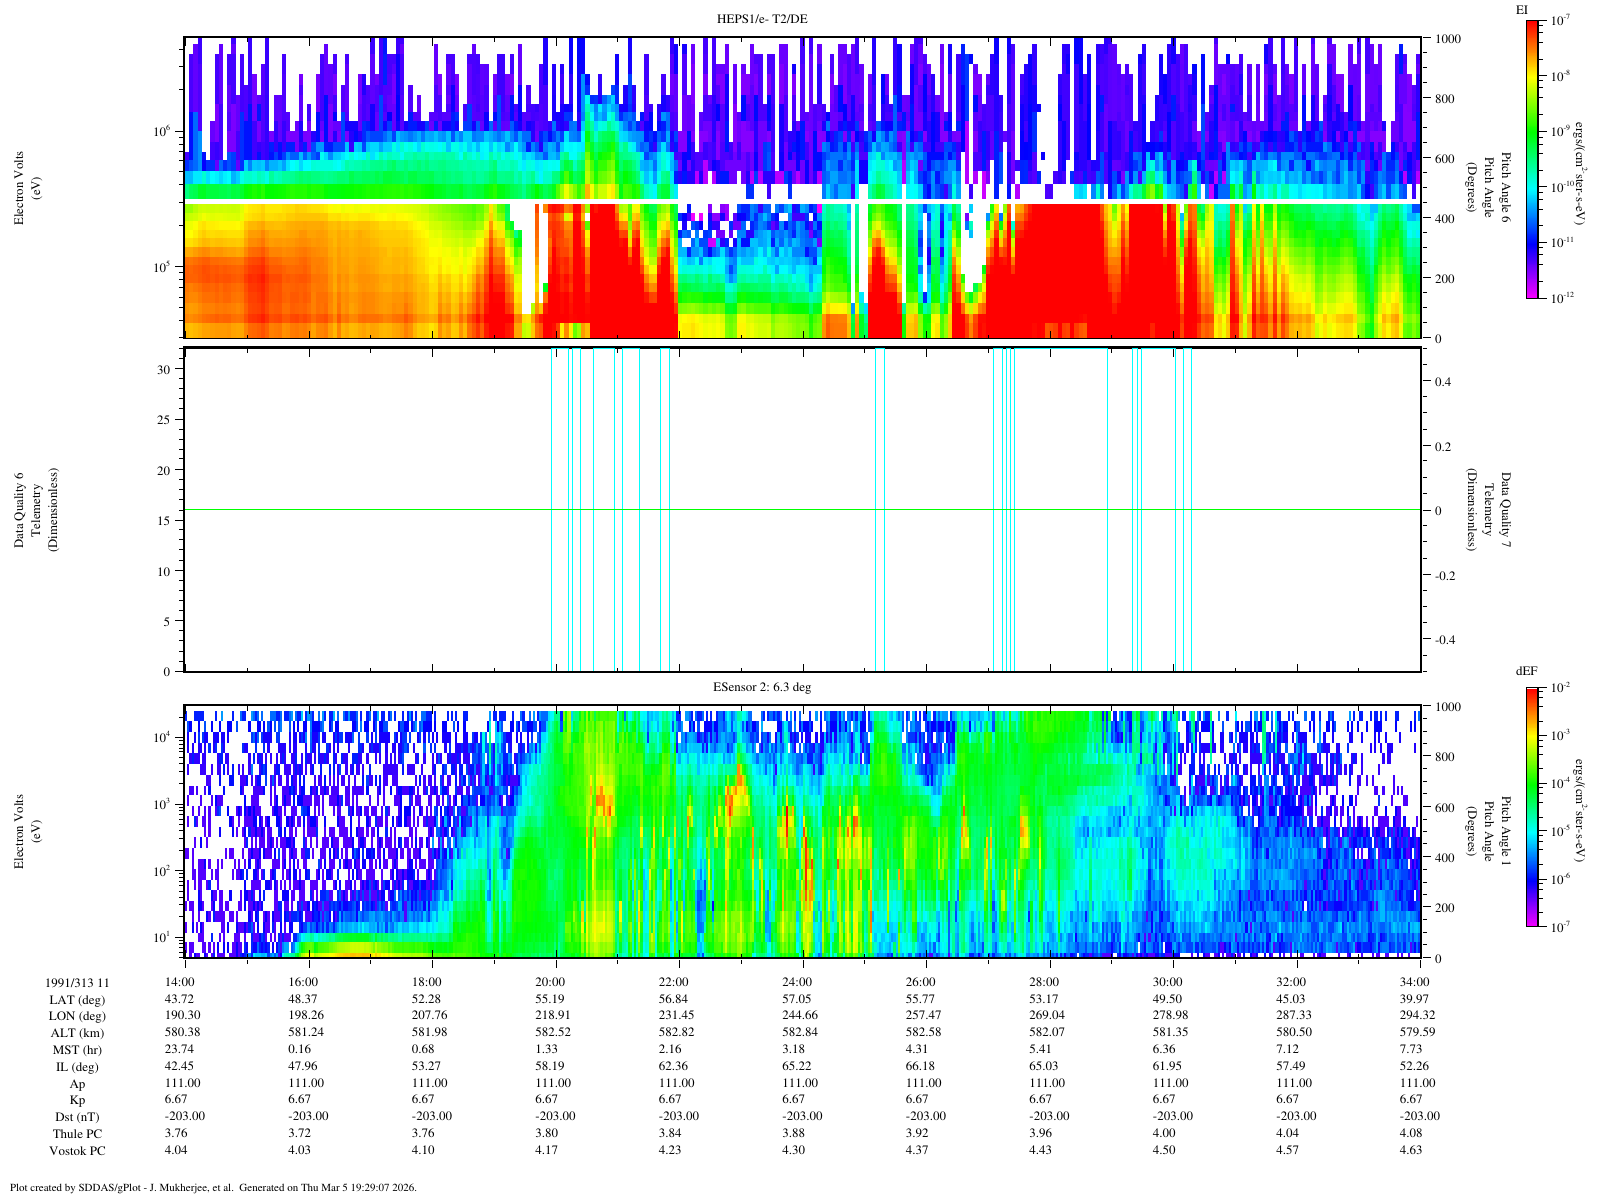Click the Vostok PC row label
1600x1200 pixels.
[77, 1151]
